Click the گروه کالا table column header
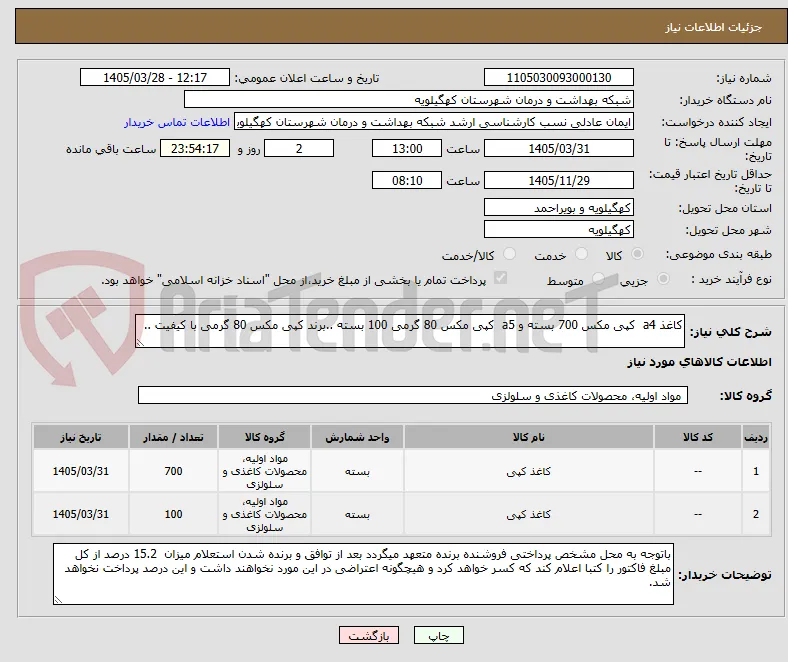 (264, 437)
